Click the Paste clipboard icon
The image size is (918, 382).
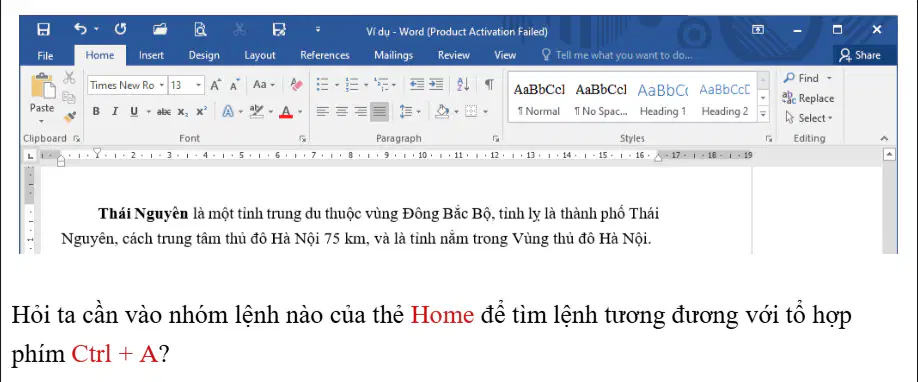(42, 86)
